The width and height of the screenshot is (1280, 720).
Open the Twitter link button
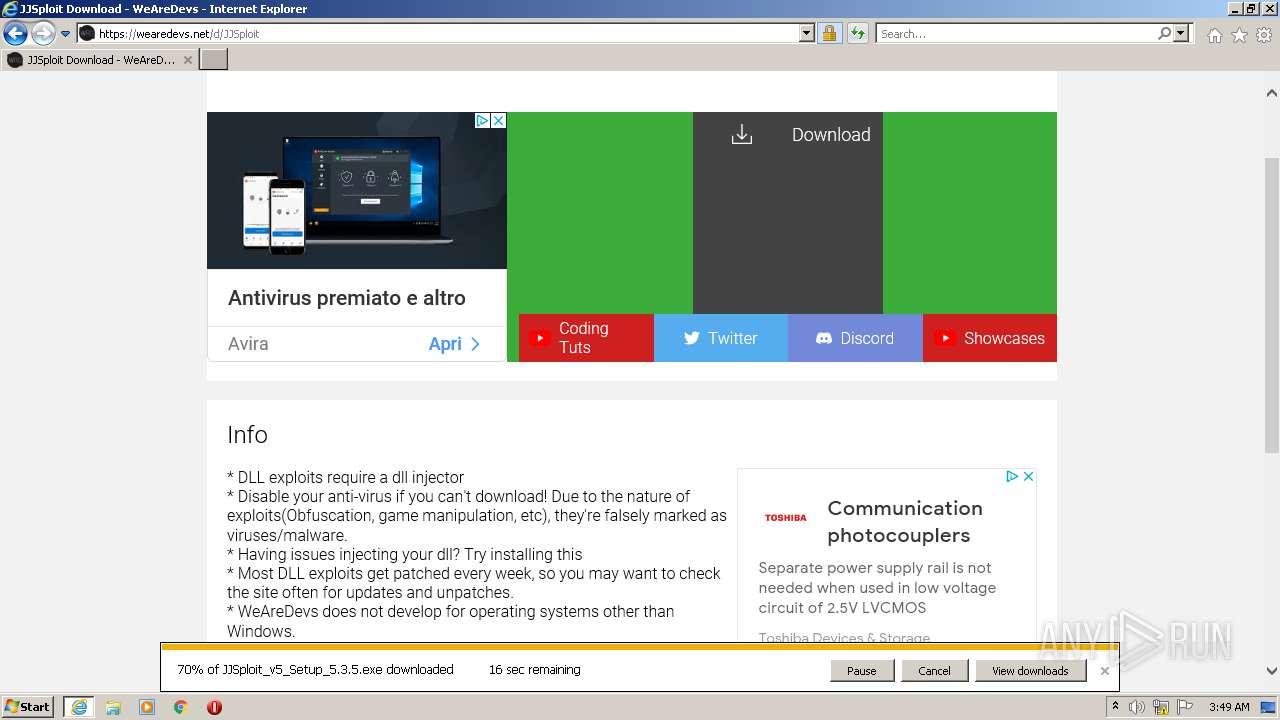[721, 338]
